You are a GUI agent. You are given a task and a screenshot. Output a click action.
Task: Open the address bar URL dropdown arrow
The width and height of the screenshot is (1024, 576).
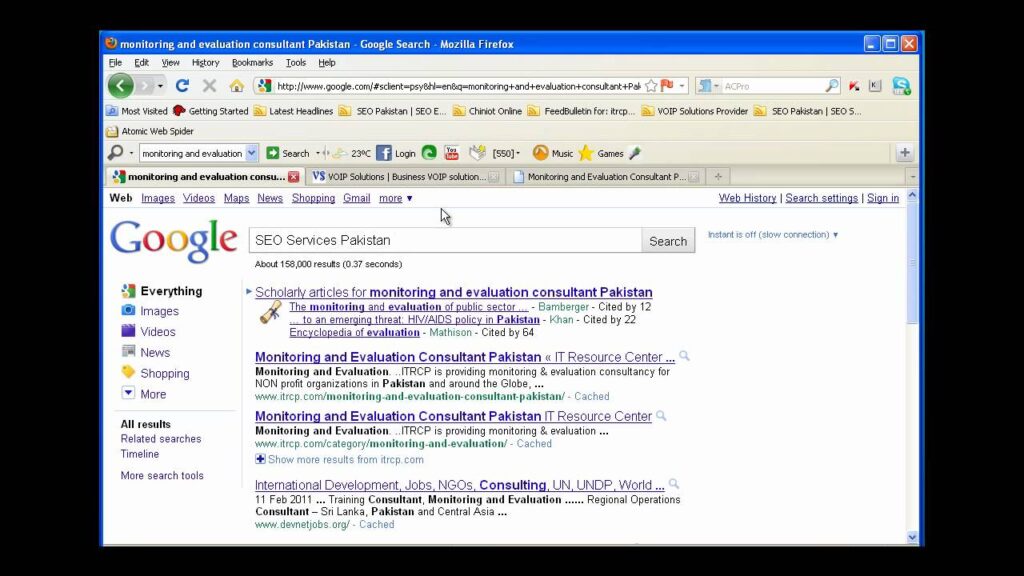click(x=682, y=86)
